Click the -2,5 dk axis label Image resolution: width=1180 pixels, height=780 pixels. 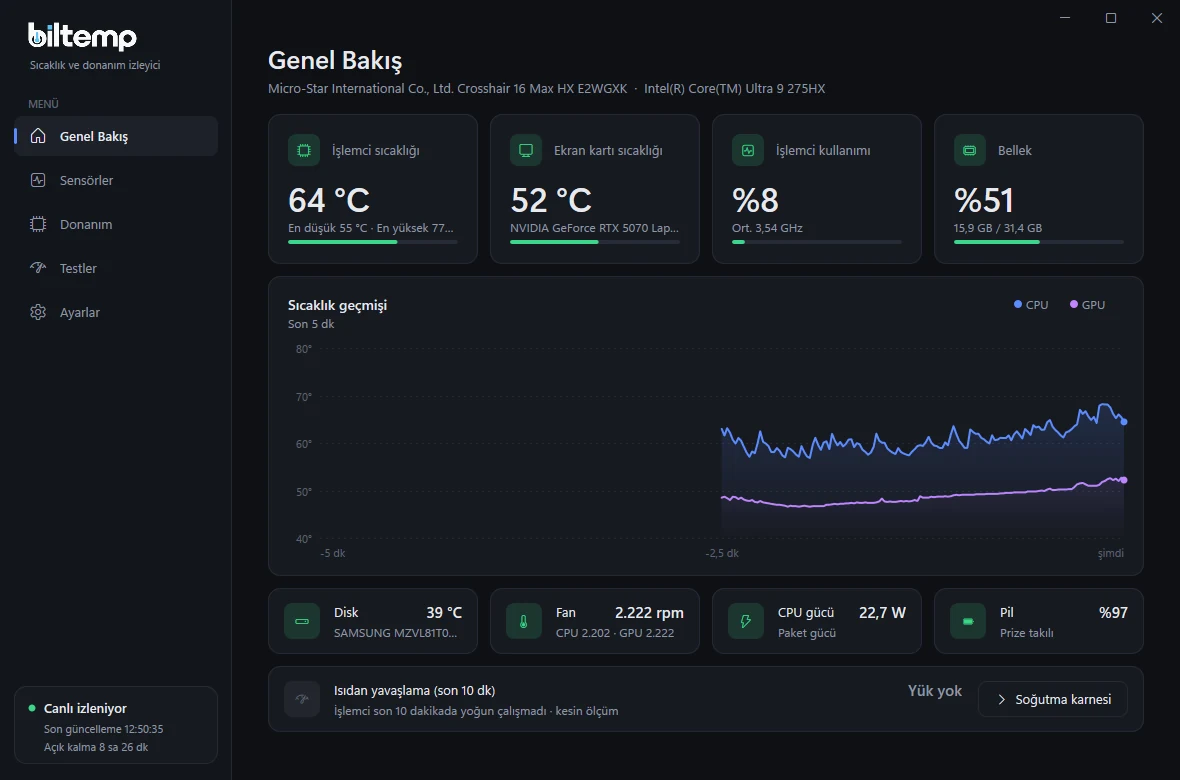pos(722,553)
